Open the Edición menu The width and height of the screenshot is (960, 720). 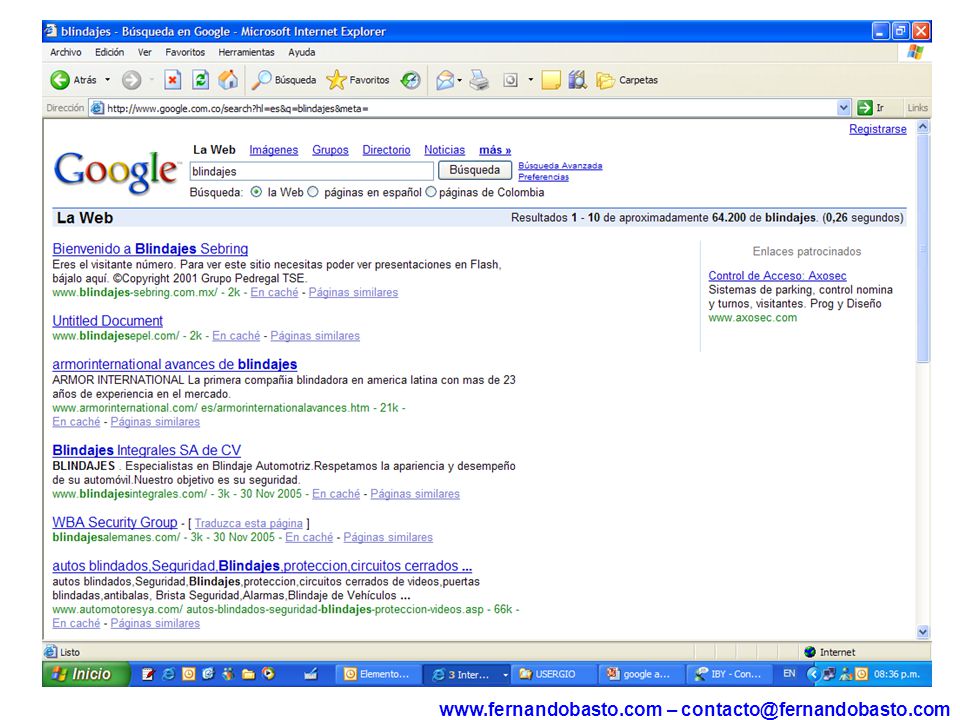110,53
